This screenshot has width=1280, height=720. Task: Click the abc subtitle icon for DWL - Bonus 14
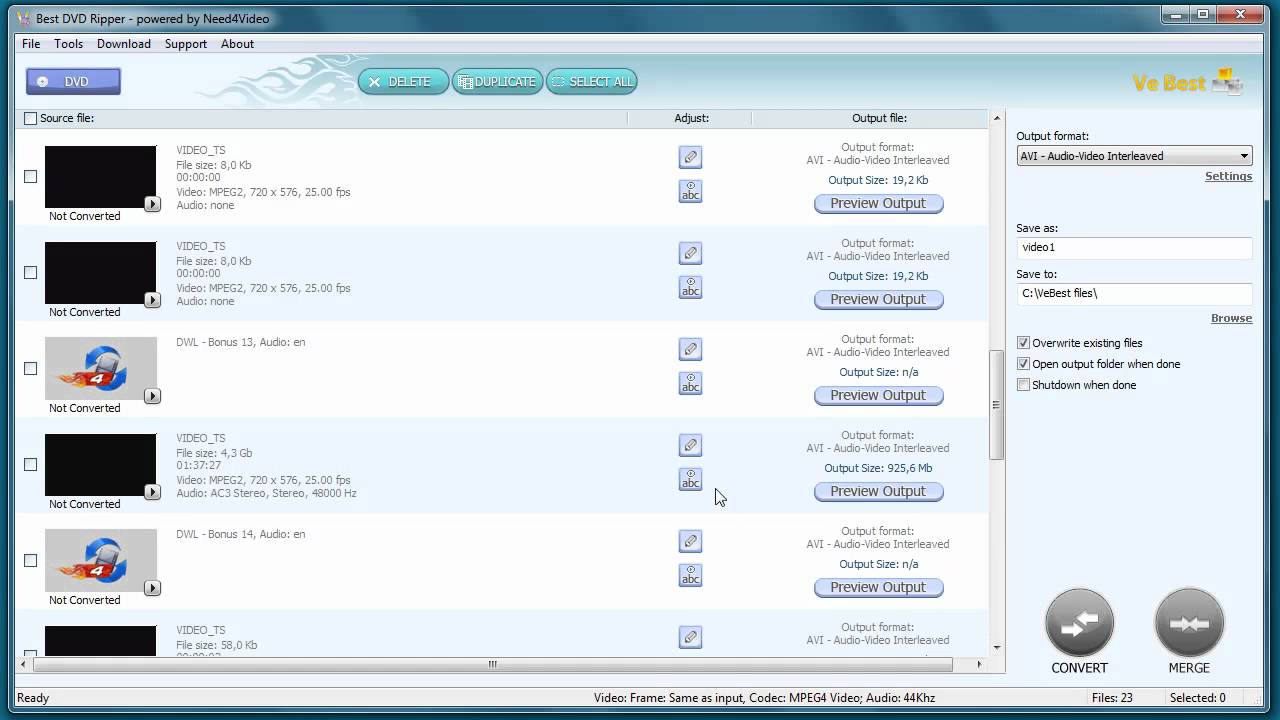[690, 575]
